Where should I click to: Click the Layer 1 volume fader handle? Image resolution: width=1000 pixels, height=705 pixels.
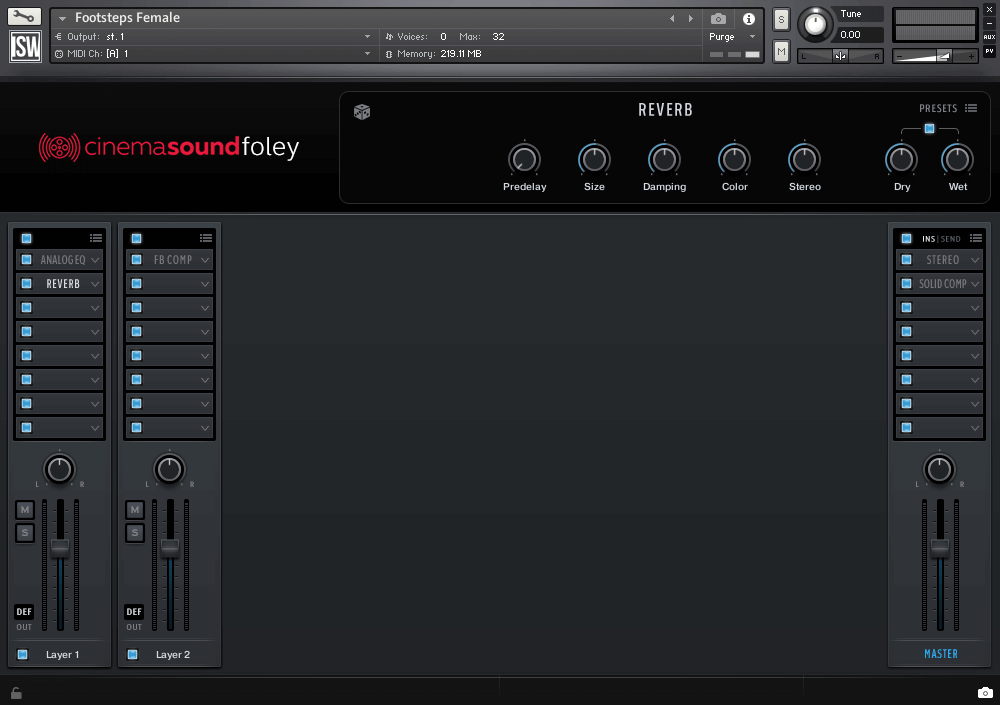pos(60,548)
